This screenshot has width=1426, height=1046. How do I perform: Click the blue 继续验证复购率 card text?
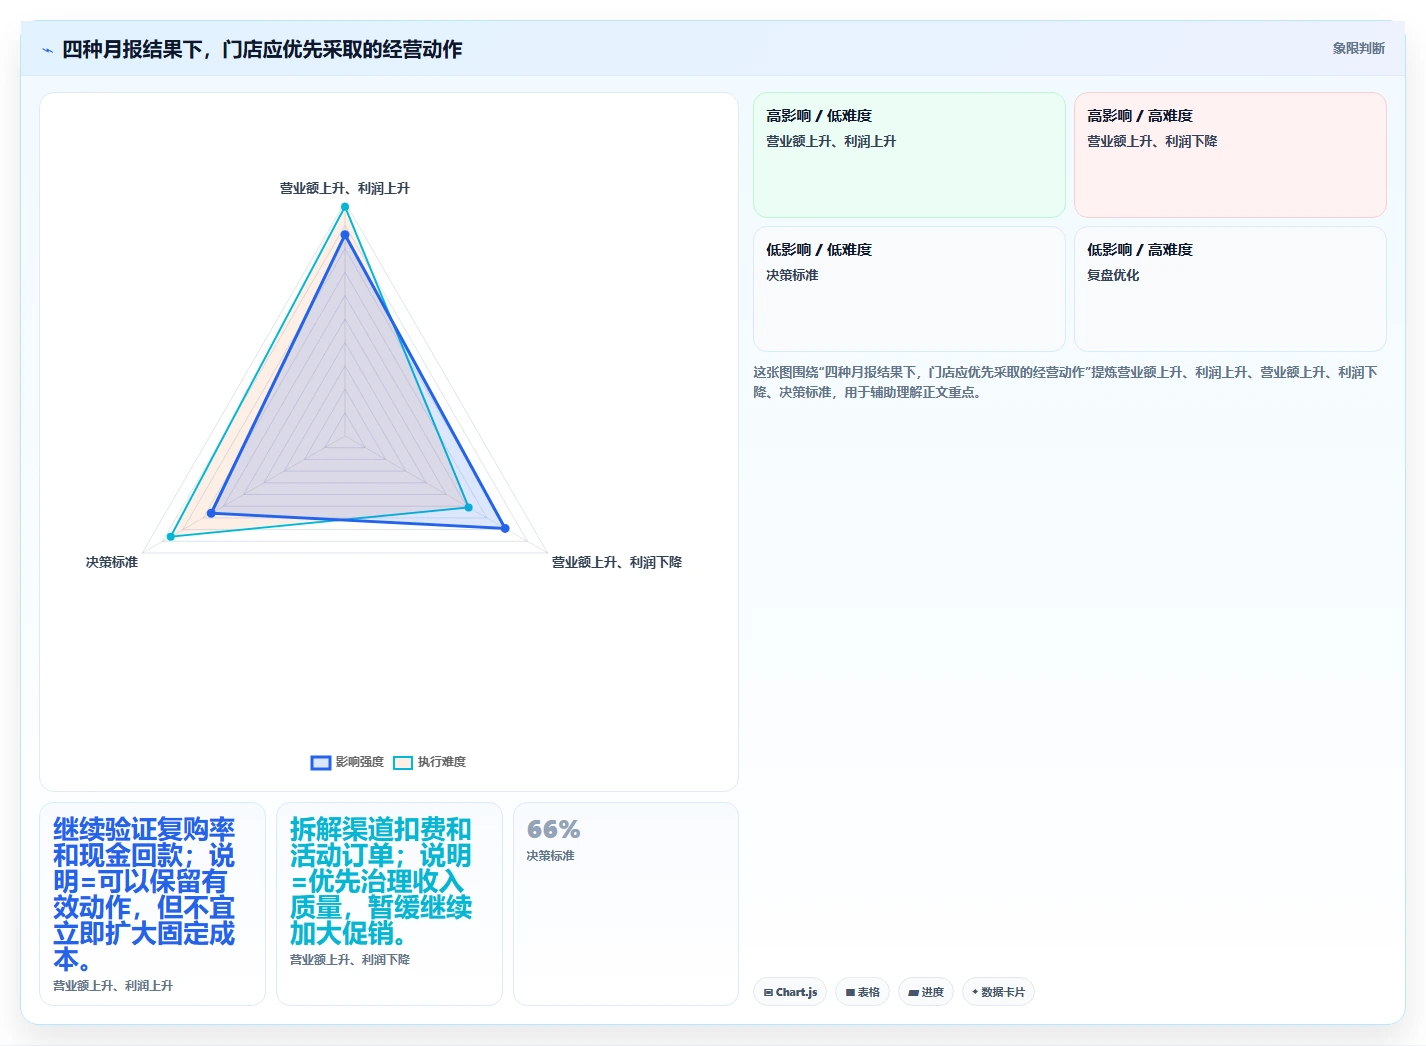pyautogui.click(x=144, y=894)
